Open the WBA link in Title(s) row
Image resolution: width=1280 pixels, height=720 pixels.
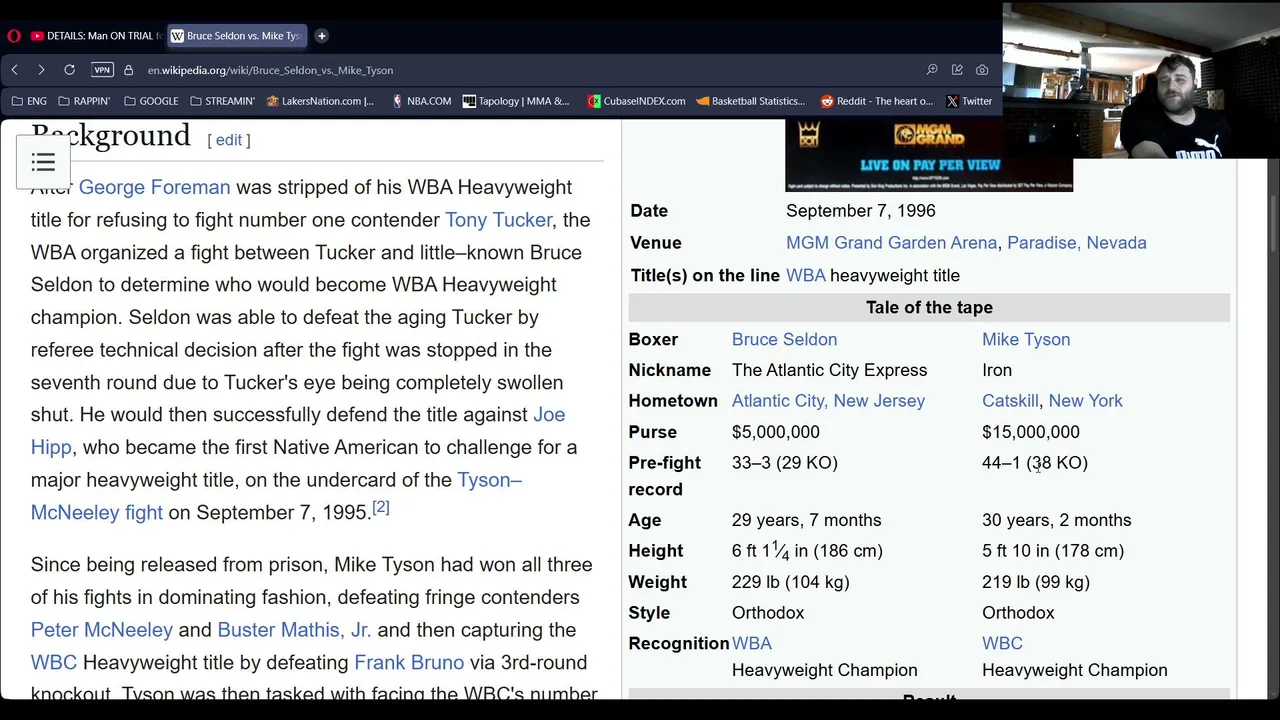click(x=806, y=275)
